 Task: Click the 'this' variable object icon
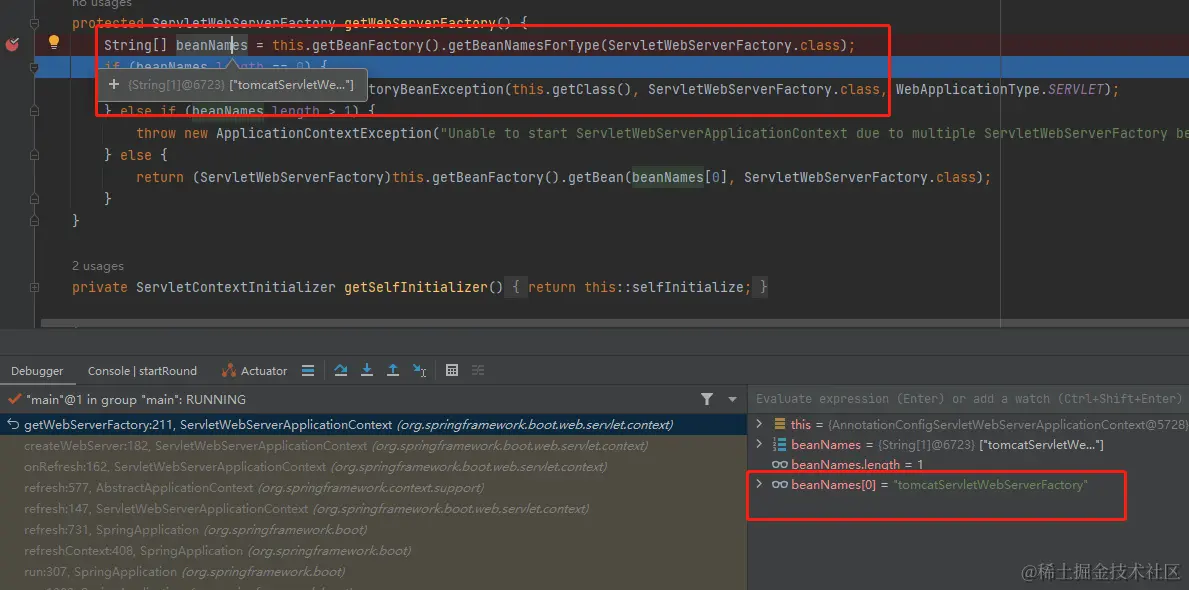(x=780, y=424)
